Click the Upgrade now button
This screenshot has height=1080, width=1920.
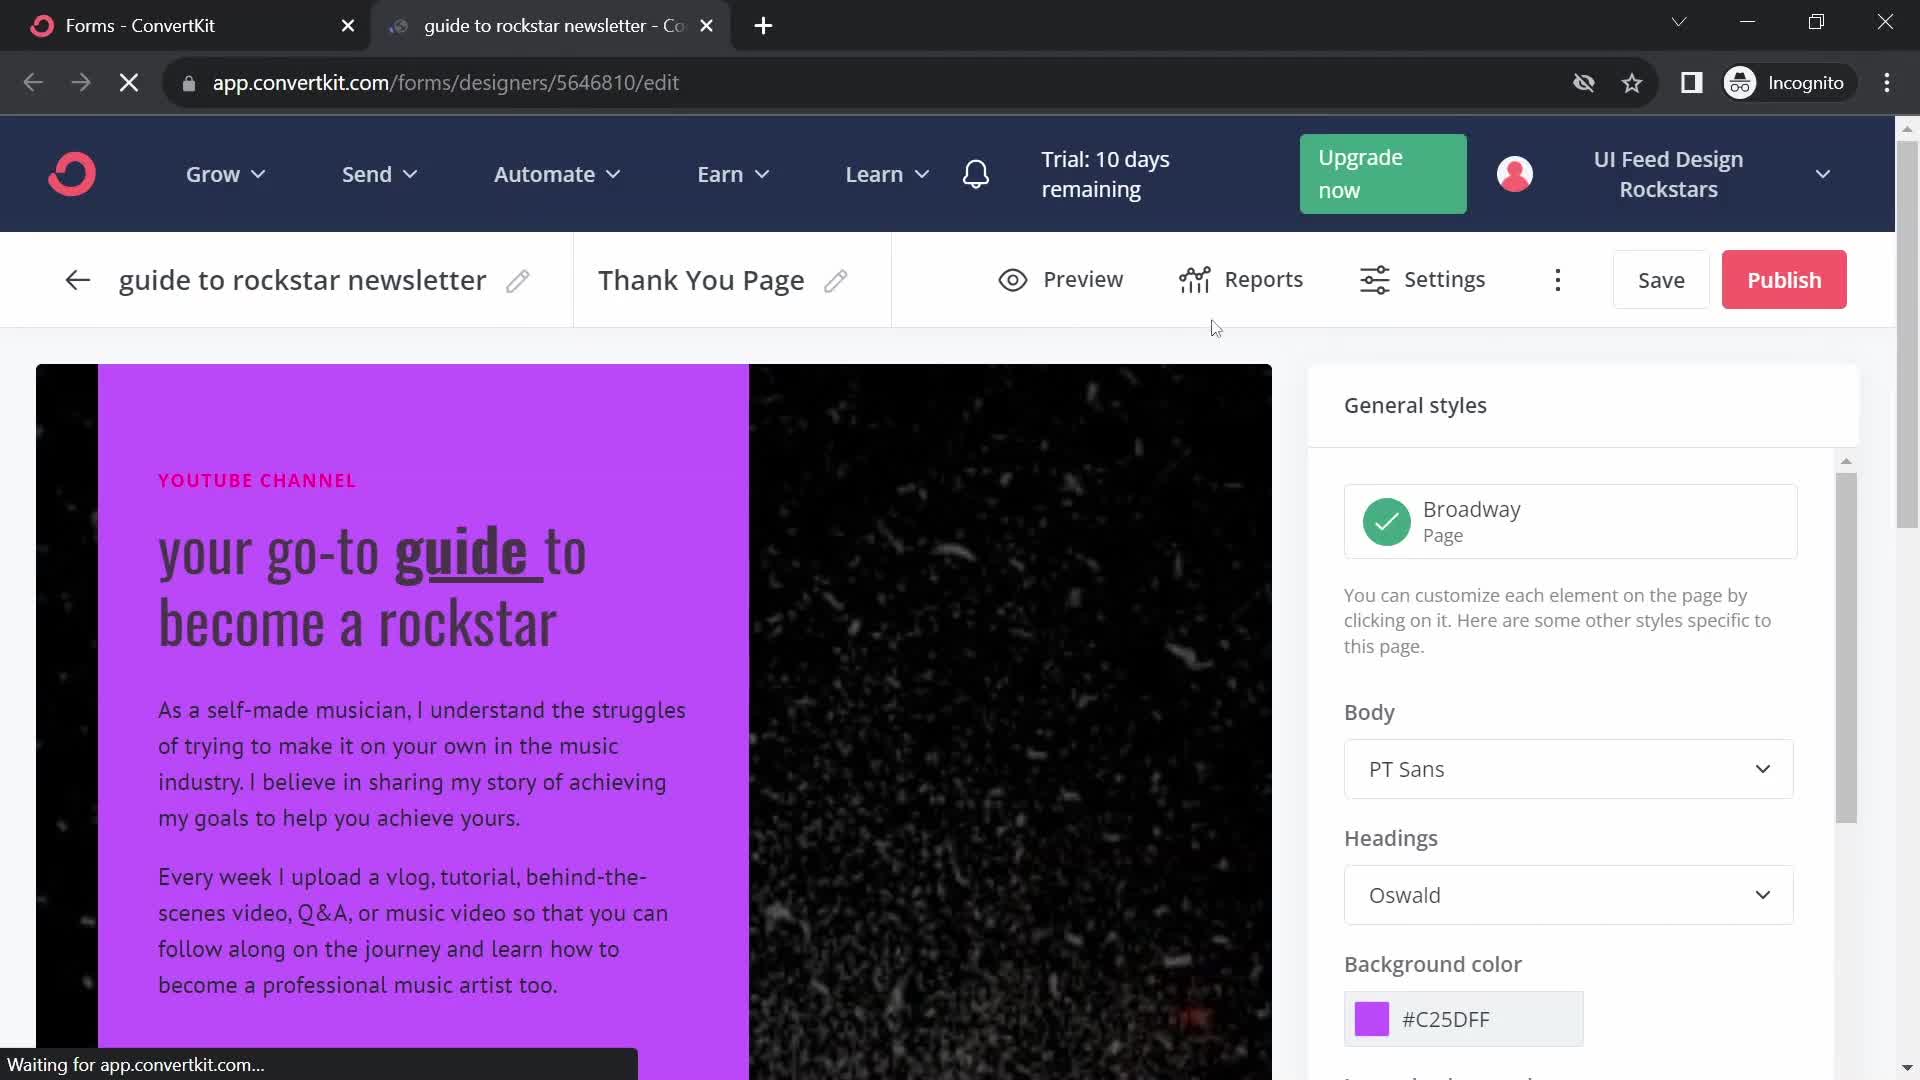tap(1382, 173)
